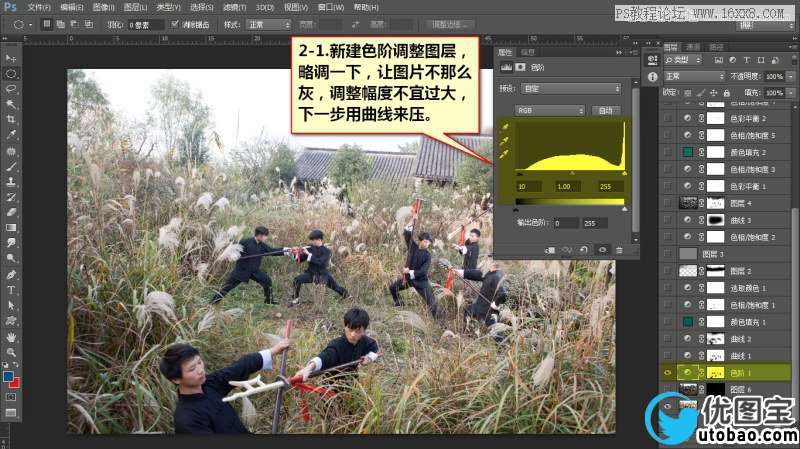This screenshot has height=449, width=800.
Task: Open the 图像 (Image) menu
Action: click(103, 8)
